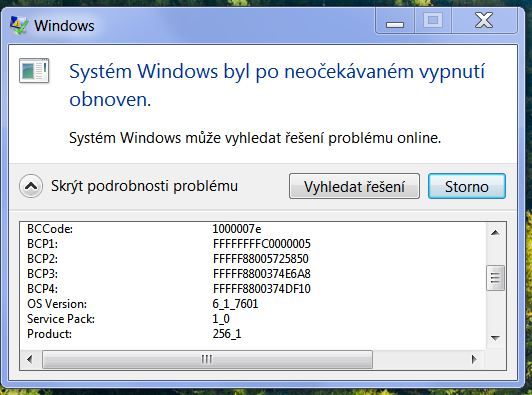Click the 'OS Version:' label
The width and height of the screenshot is (532, 395).
(x=57, y=304)
